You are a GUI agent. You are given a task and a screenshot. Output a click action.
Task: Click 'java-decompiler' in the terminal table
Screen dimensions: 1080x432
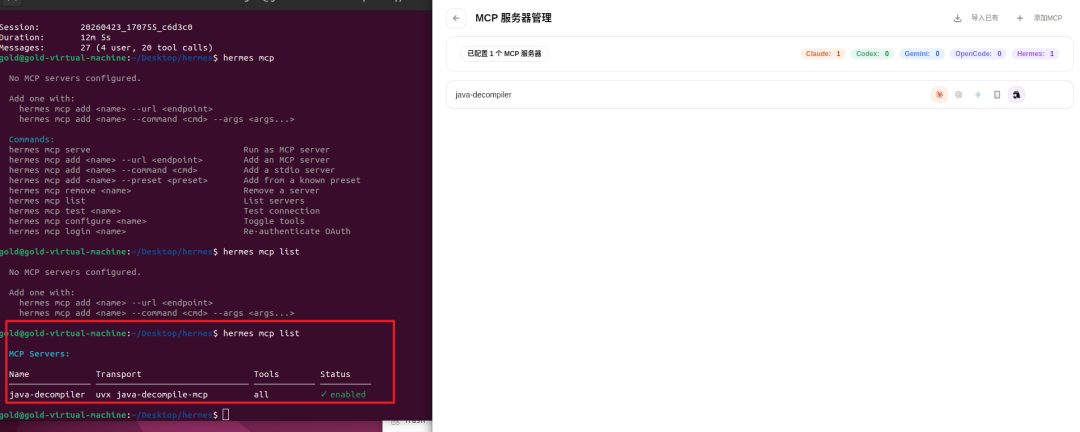point(47,395)
